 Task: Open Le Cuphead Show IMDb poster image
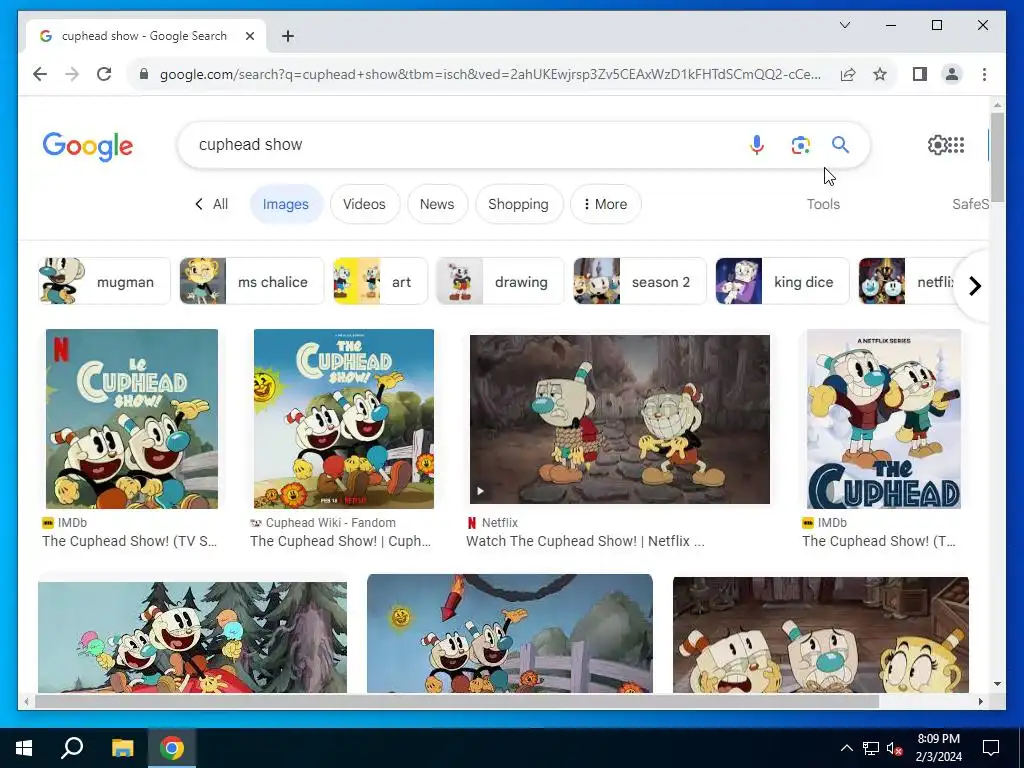tap(132, 419)
